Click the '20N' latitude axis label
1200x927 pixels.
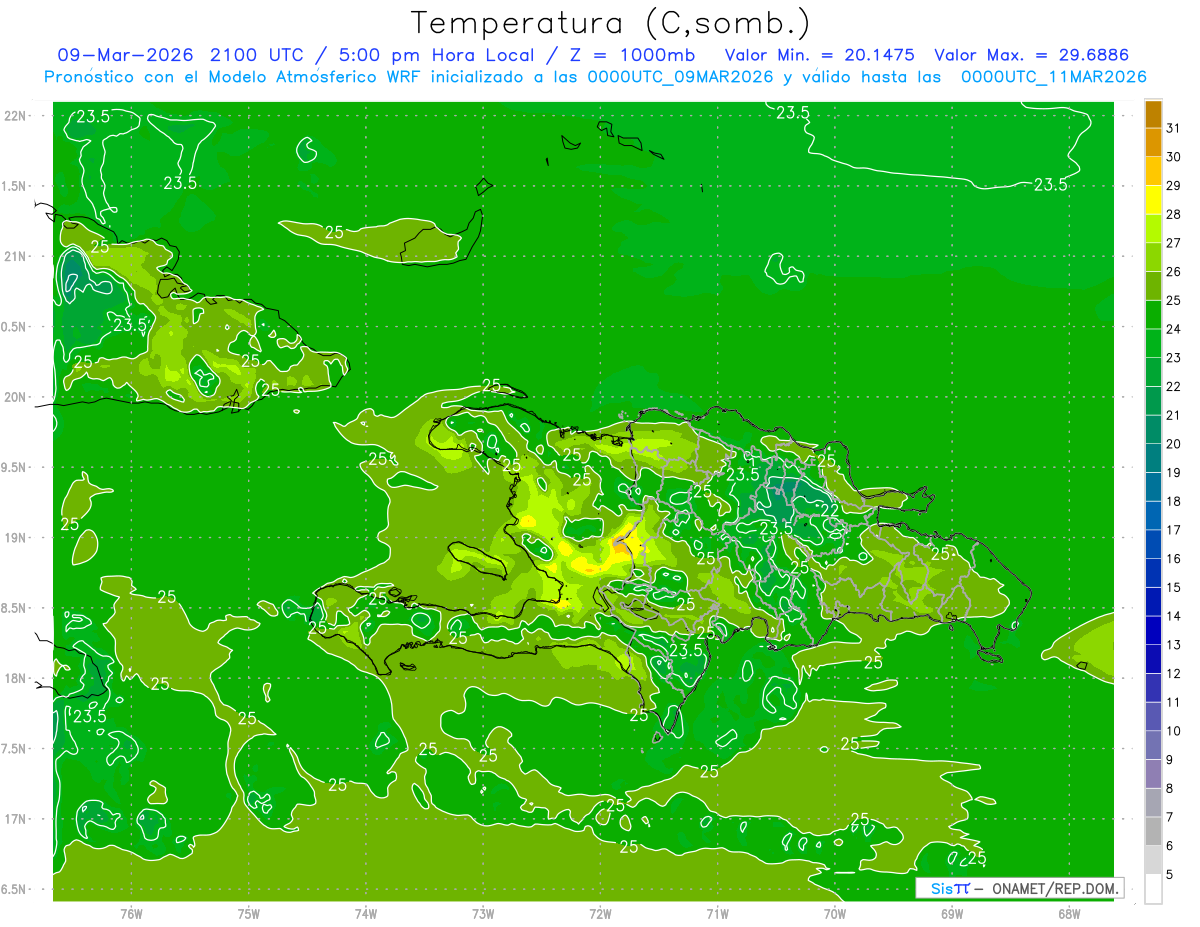click(15, 397)
